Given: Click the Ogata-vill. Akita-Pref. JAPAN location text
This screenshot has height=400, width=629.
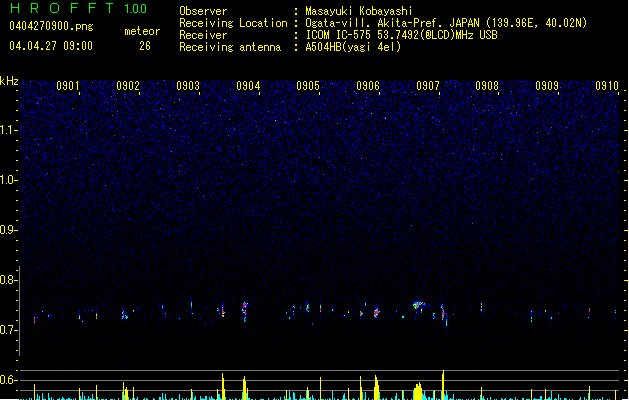Looking at the screenshot, I should pos(446,23).
